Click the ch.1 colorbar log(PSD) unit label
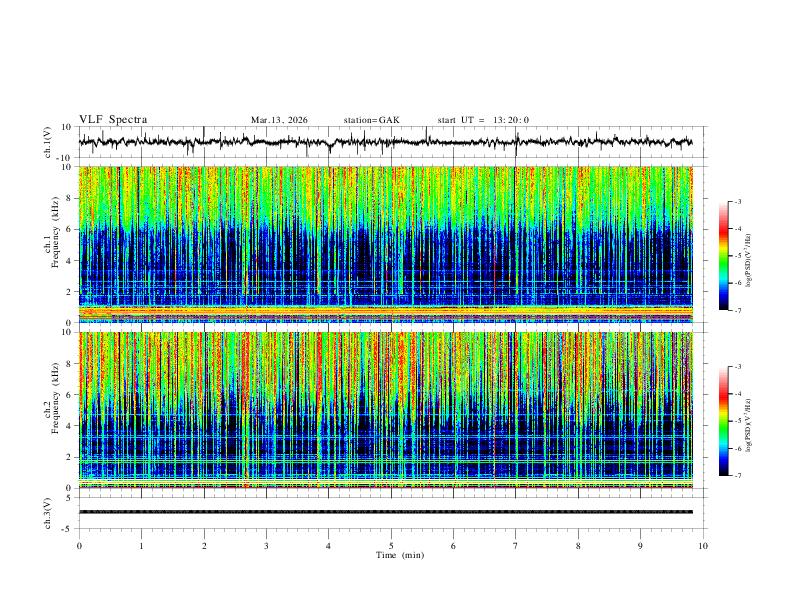Viewport: 792px width, 612px height. 749,261
